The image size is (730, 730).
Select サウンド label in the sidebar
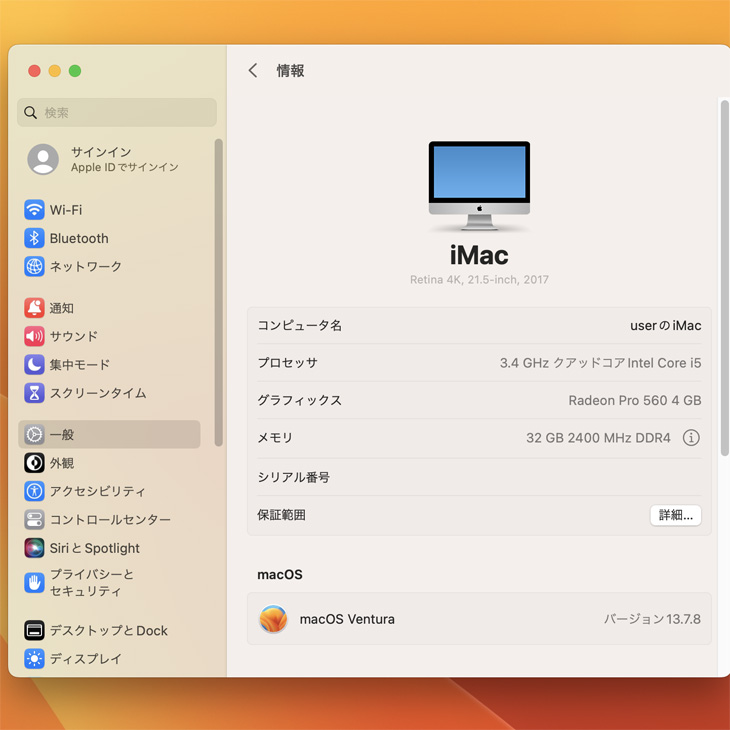tap(74, 336)
